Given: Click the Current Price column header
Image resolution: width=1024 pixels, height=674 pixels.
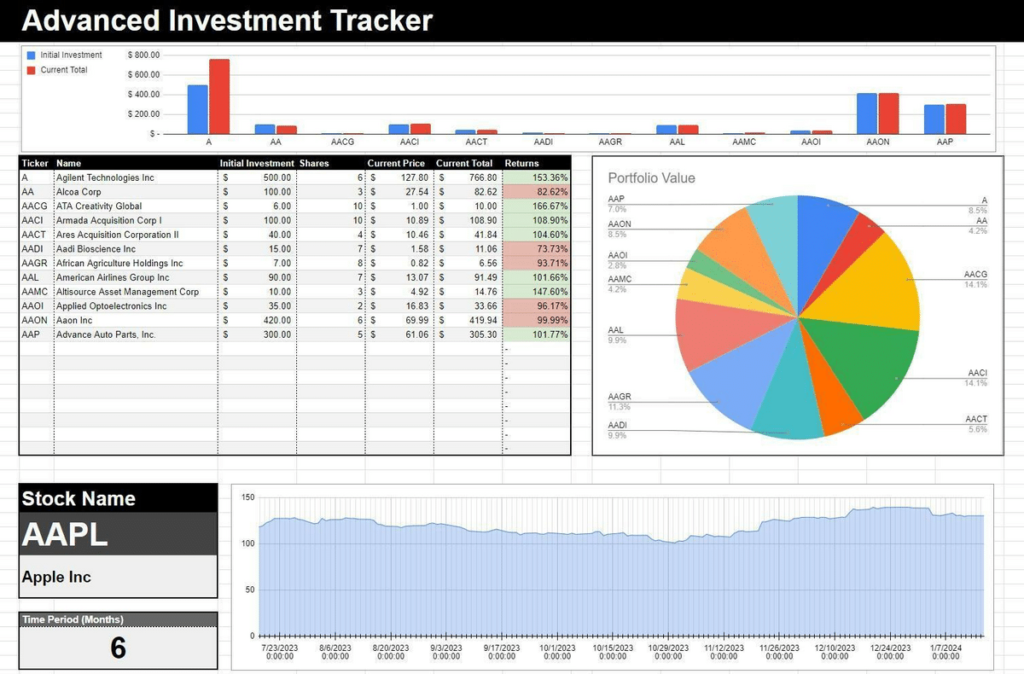Looking at the screenshot, I should [x=398, y=163].
